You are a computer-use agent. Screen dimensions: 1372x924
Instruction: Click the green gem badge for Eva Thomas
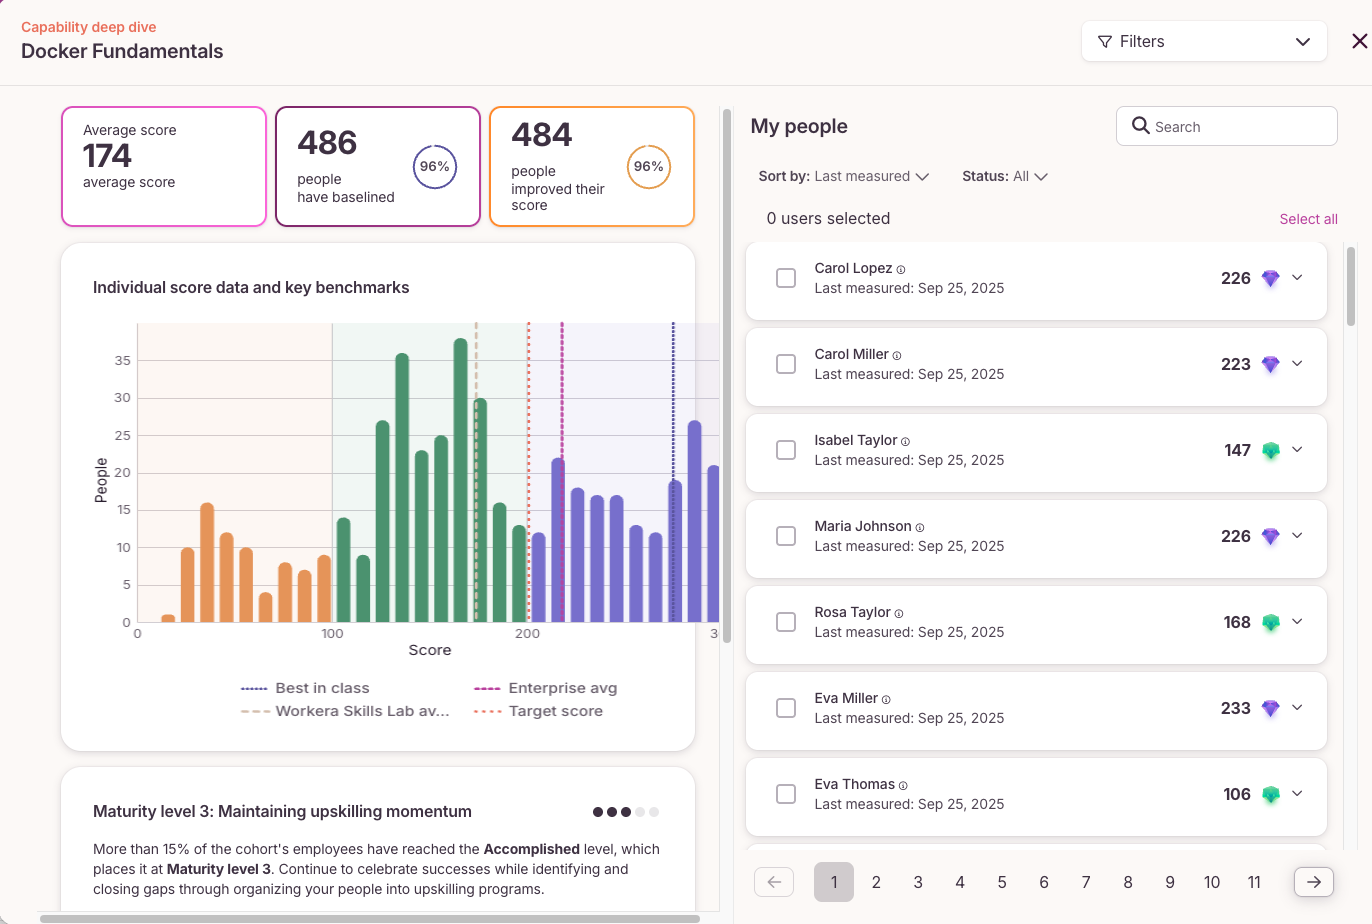point(1270,794)
